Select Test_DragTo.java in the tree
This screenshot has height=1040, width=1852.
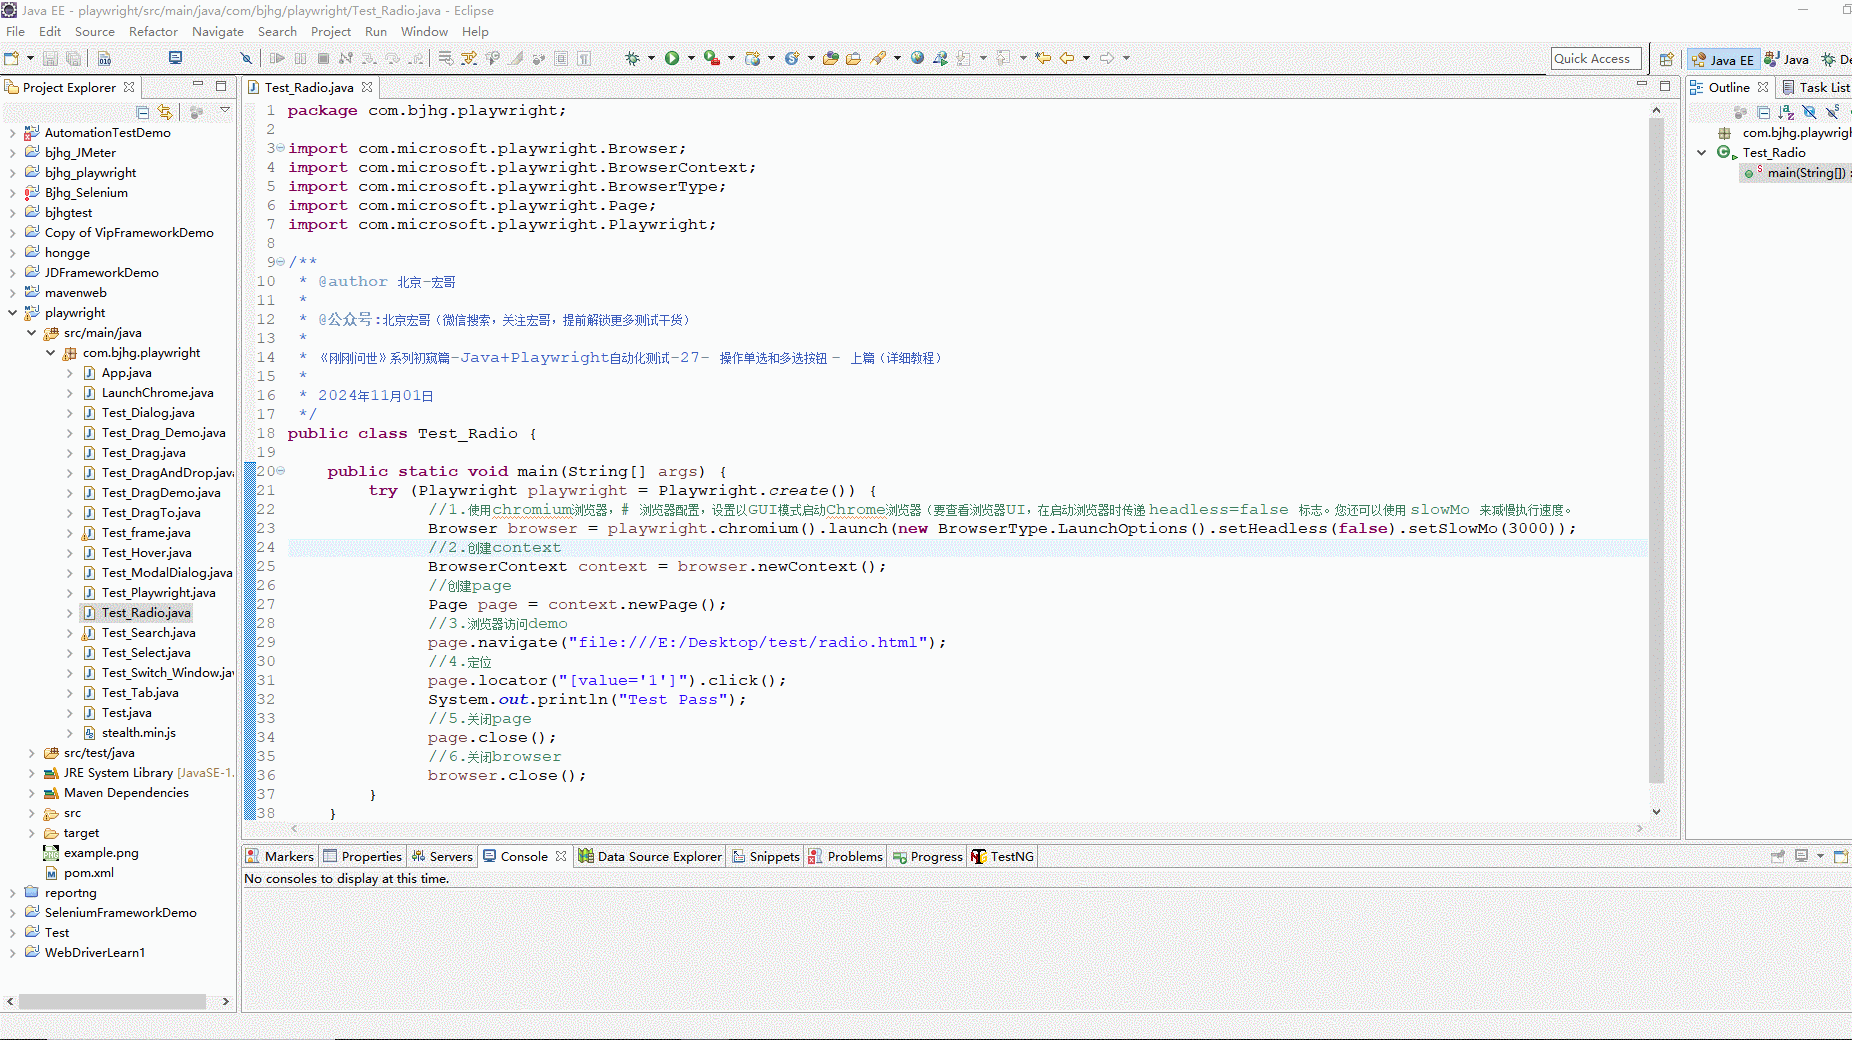(x=151, y=513)
